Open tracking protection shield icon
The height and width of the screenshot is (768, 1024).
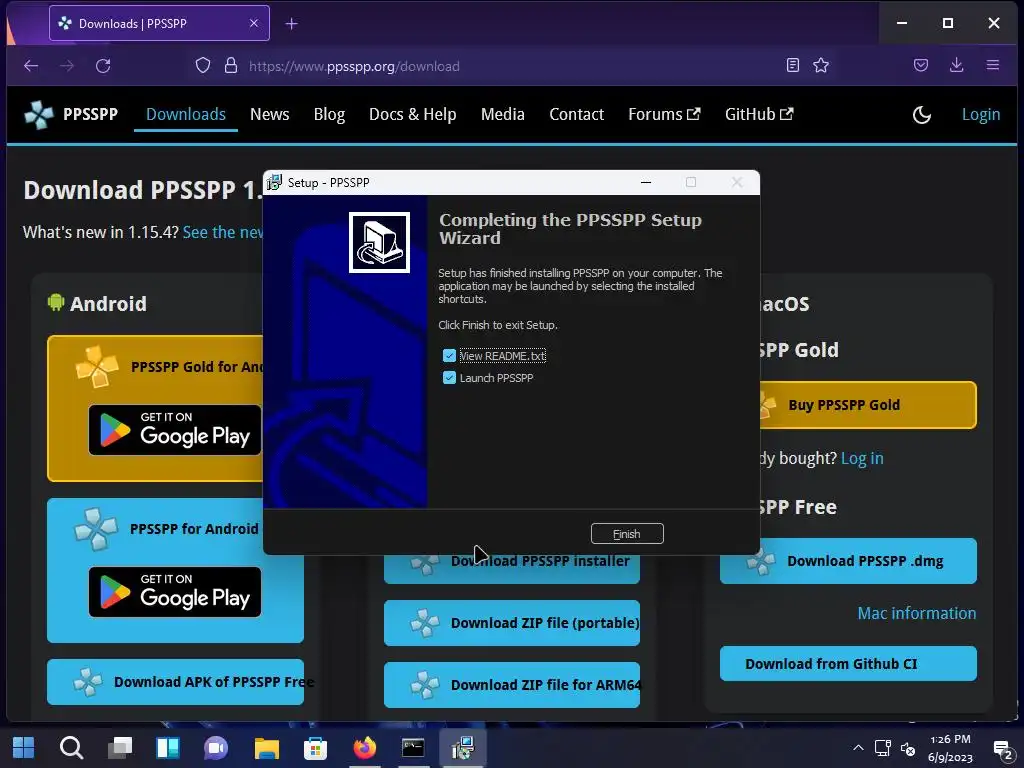tap(203, 65)
